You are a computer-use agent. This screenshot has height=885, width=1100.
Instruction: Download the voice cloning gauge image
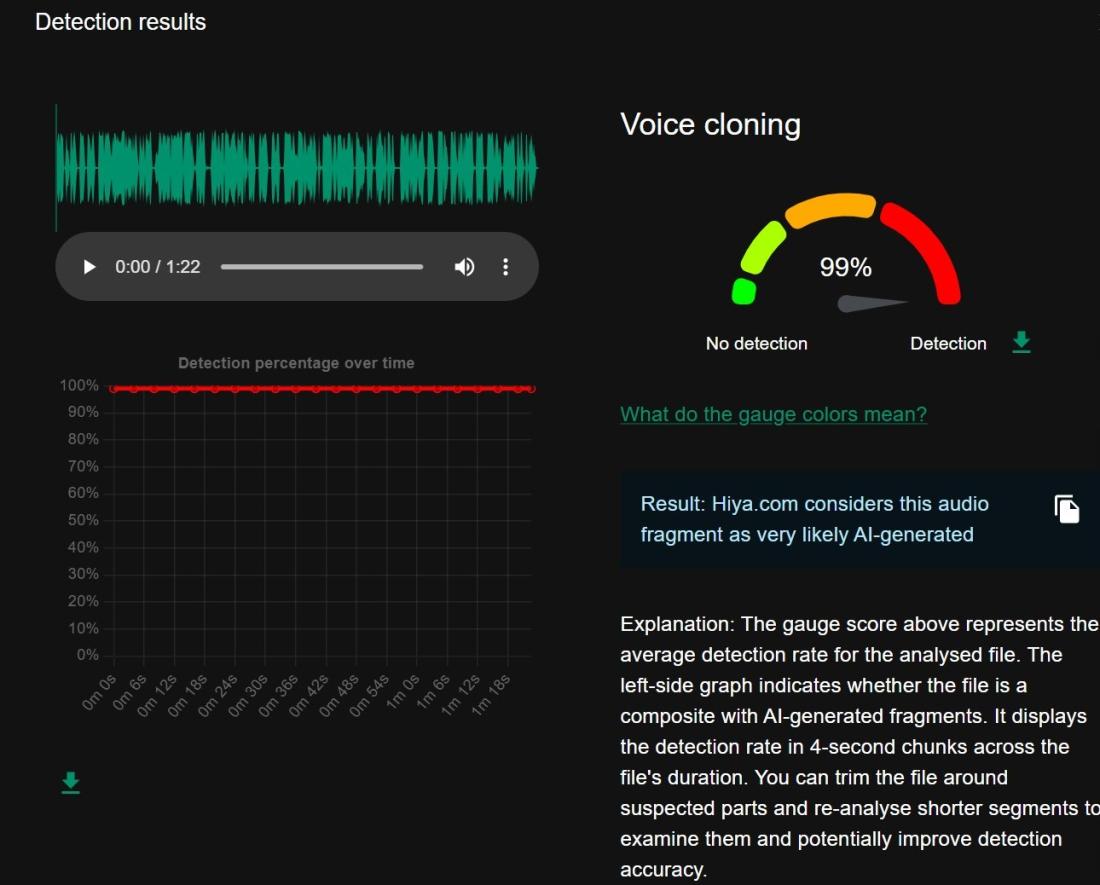(1021, 342)
